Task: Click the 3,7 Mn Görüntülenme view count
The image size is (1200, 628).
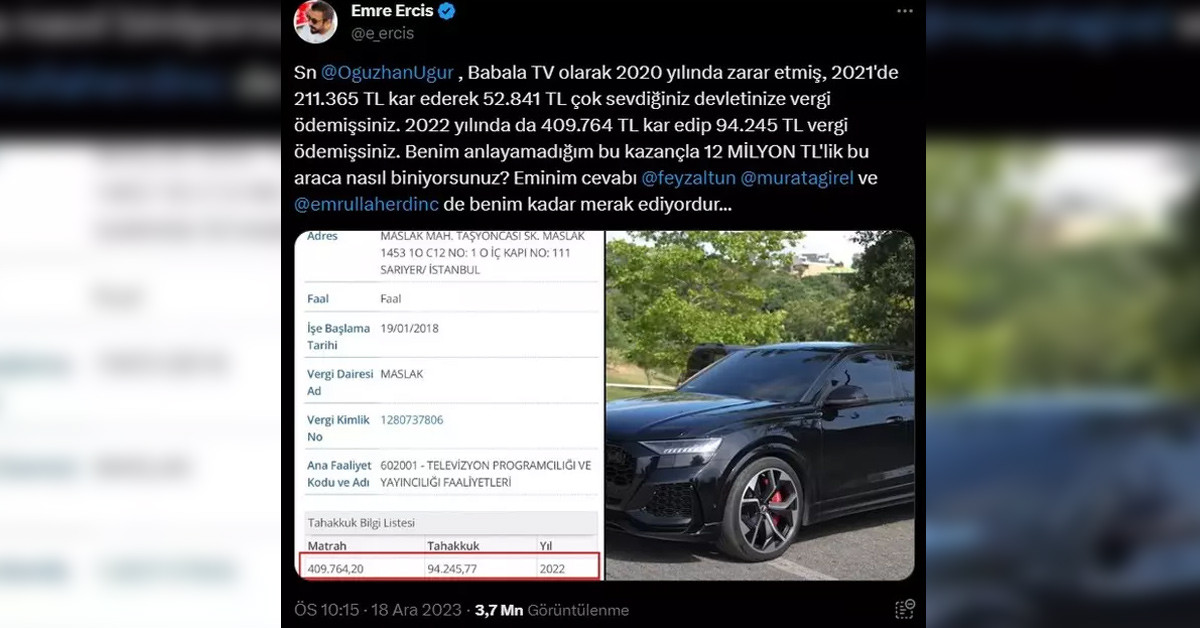Action: (x=551, y=609)
